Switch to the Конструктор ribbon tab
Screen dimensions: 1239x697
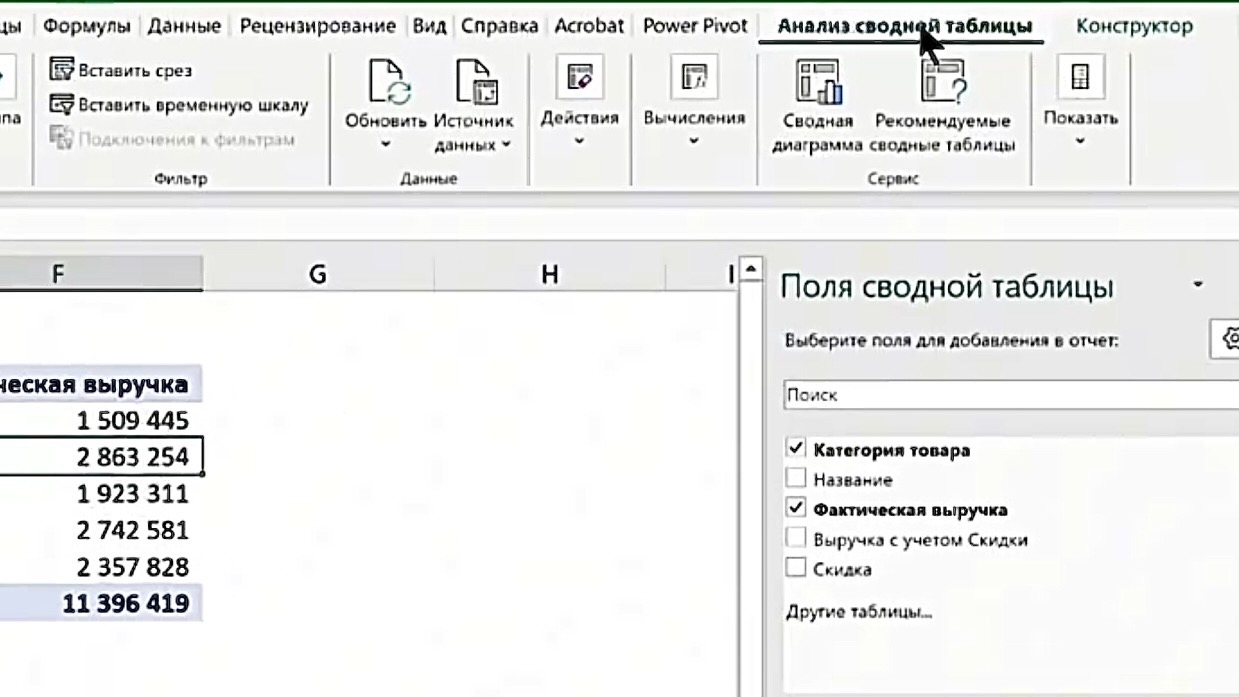coord(1134,27)
